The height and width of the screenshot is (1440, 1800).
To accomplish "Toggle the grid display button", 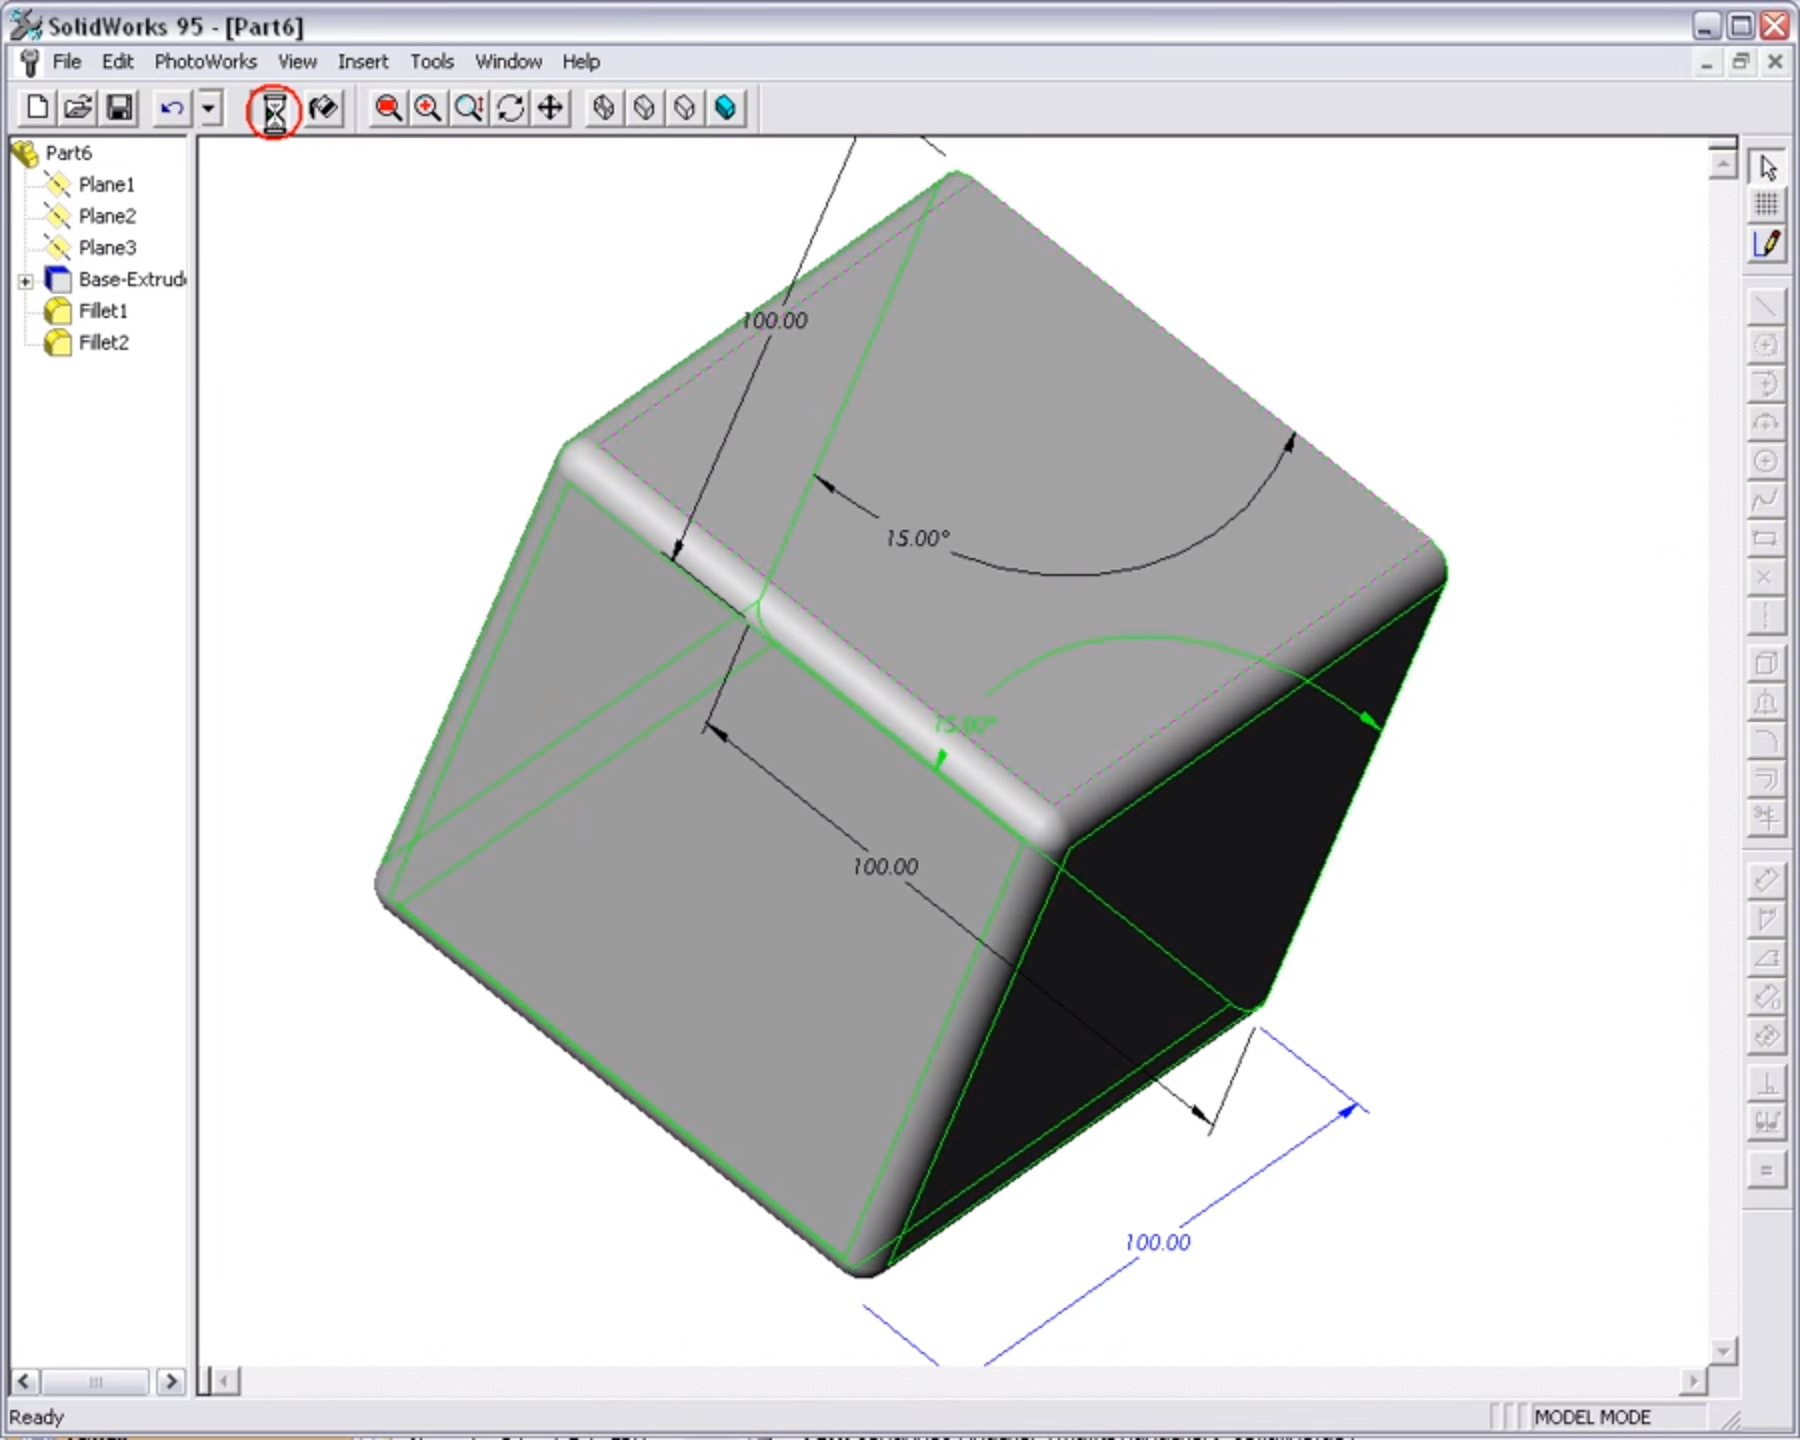I will 1766,205.
